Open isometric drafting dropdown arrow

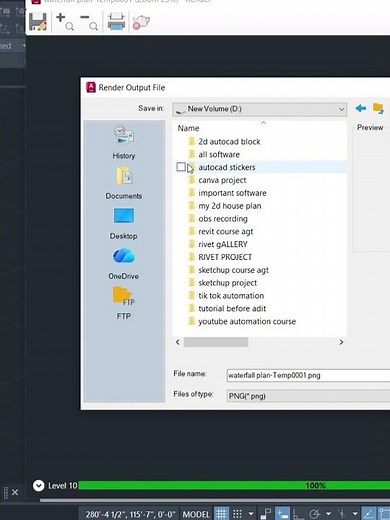pyautogui.click(x=355, y=514)
